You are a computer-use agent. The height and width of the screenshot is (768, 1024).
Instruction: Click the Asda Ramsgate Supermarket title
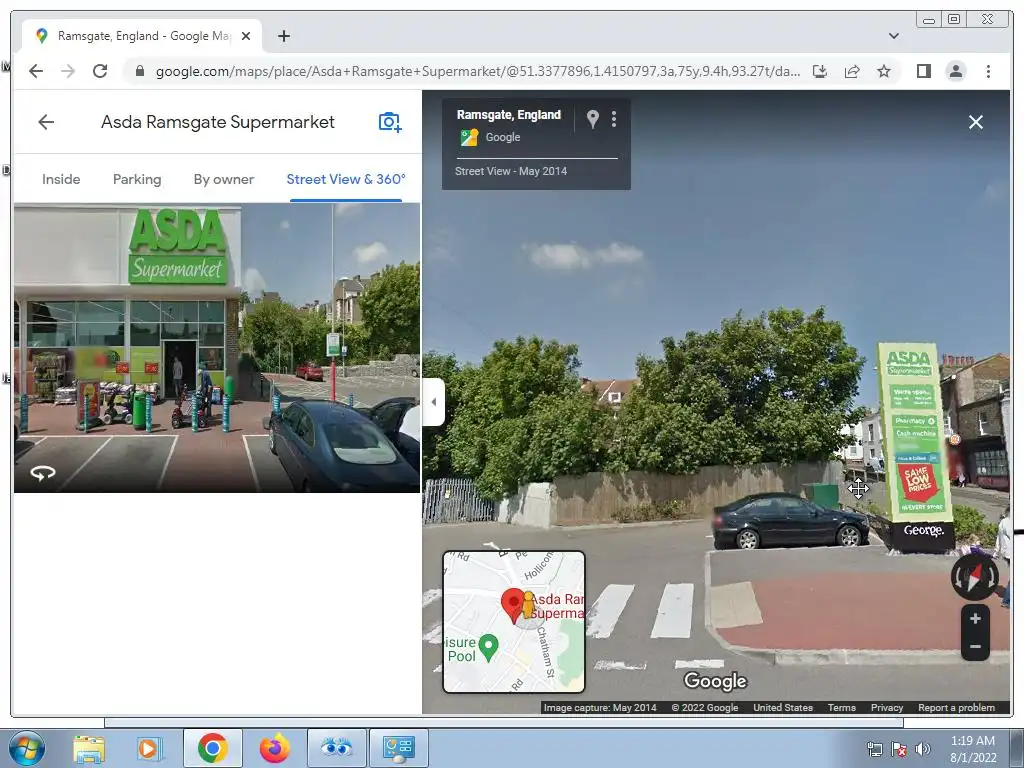(x=217, y=122)
